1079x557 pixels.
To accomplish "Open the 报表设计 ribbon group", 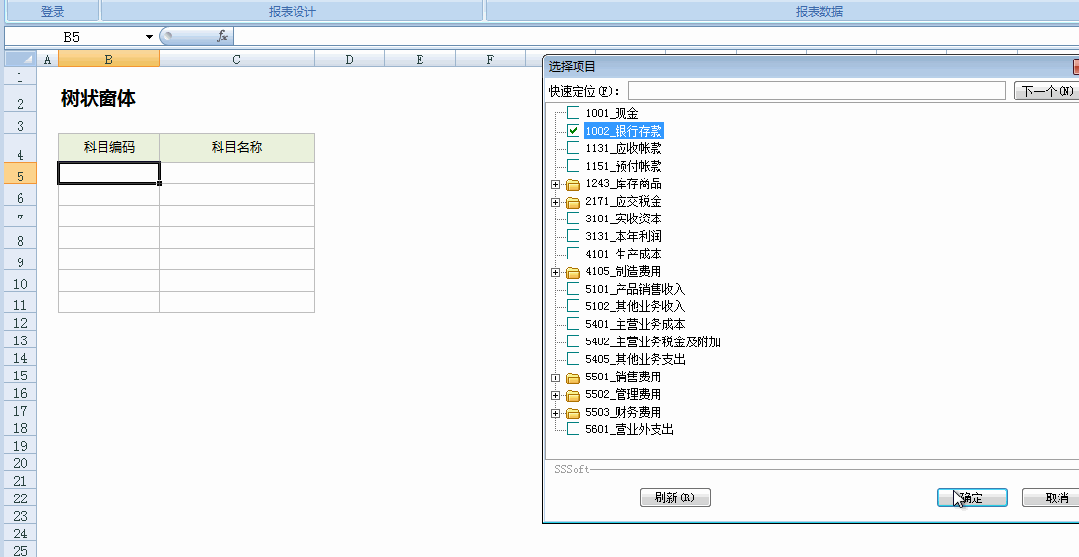I will coord(292,11).
